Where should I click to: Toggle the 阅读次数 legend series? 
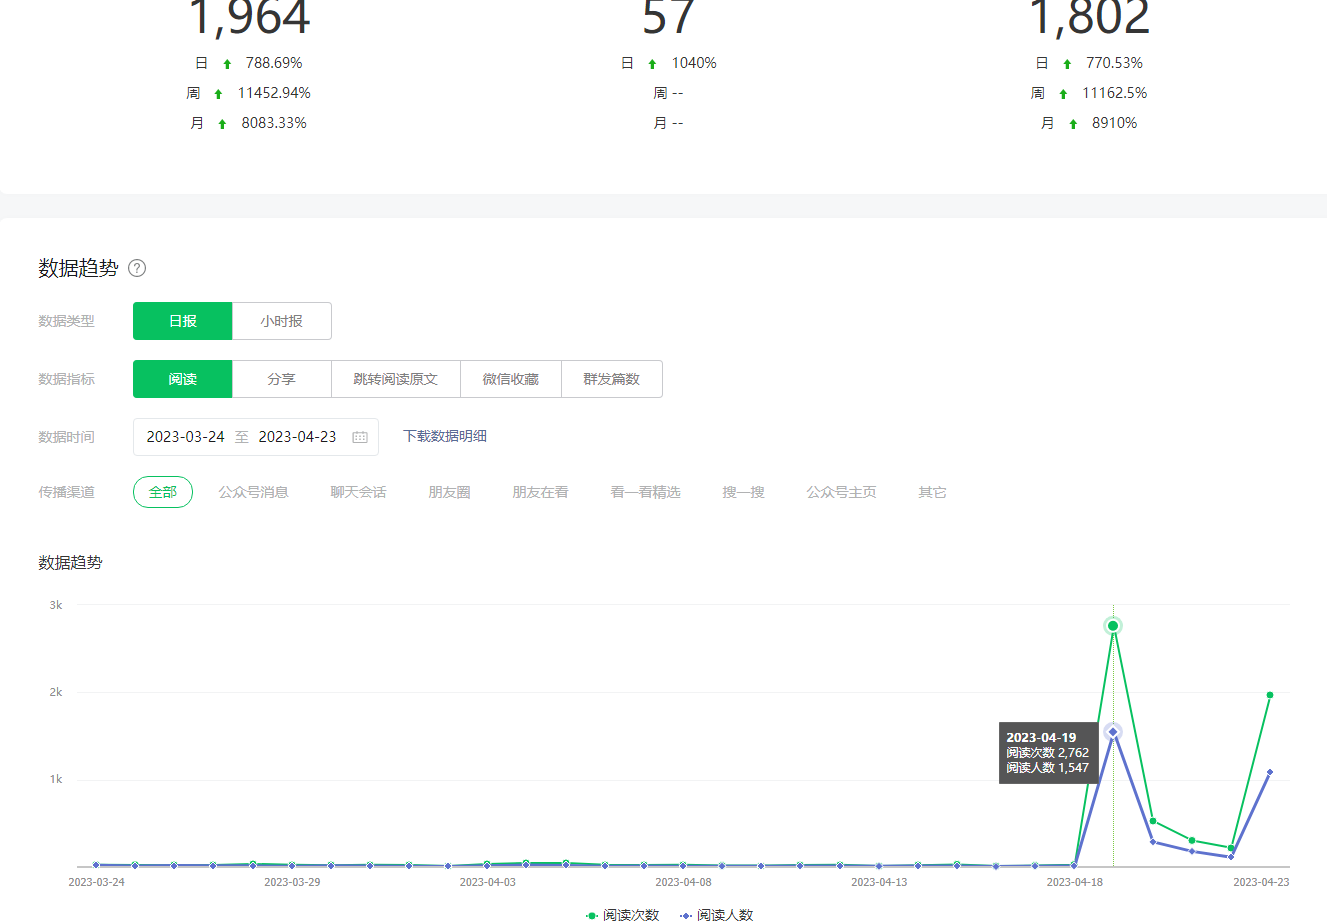coord(622,915)
